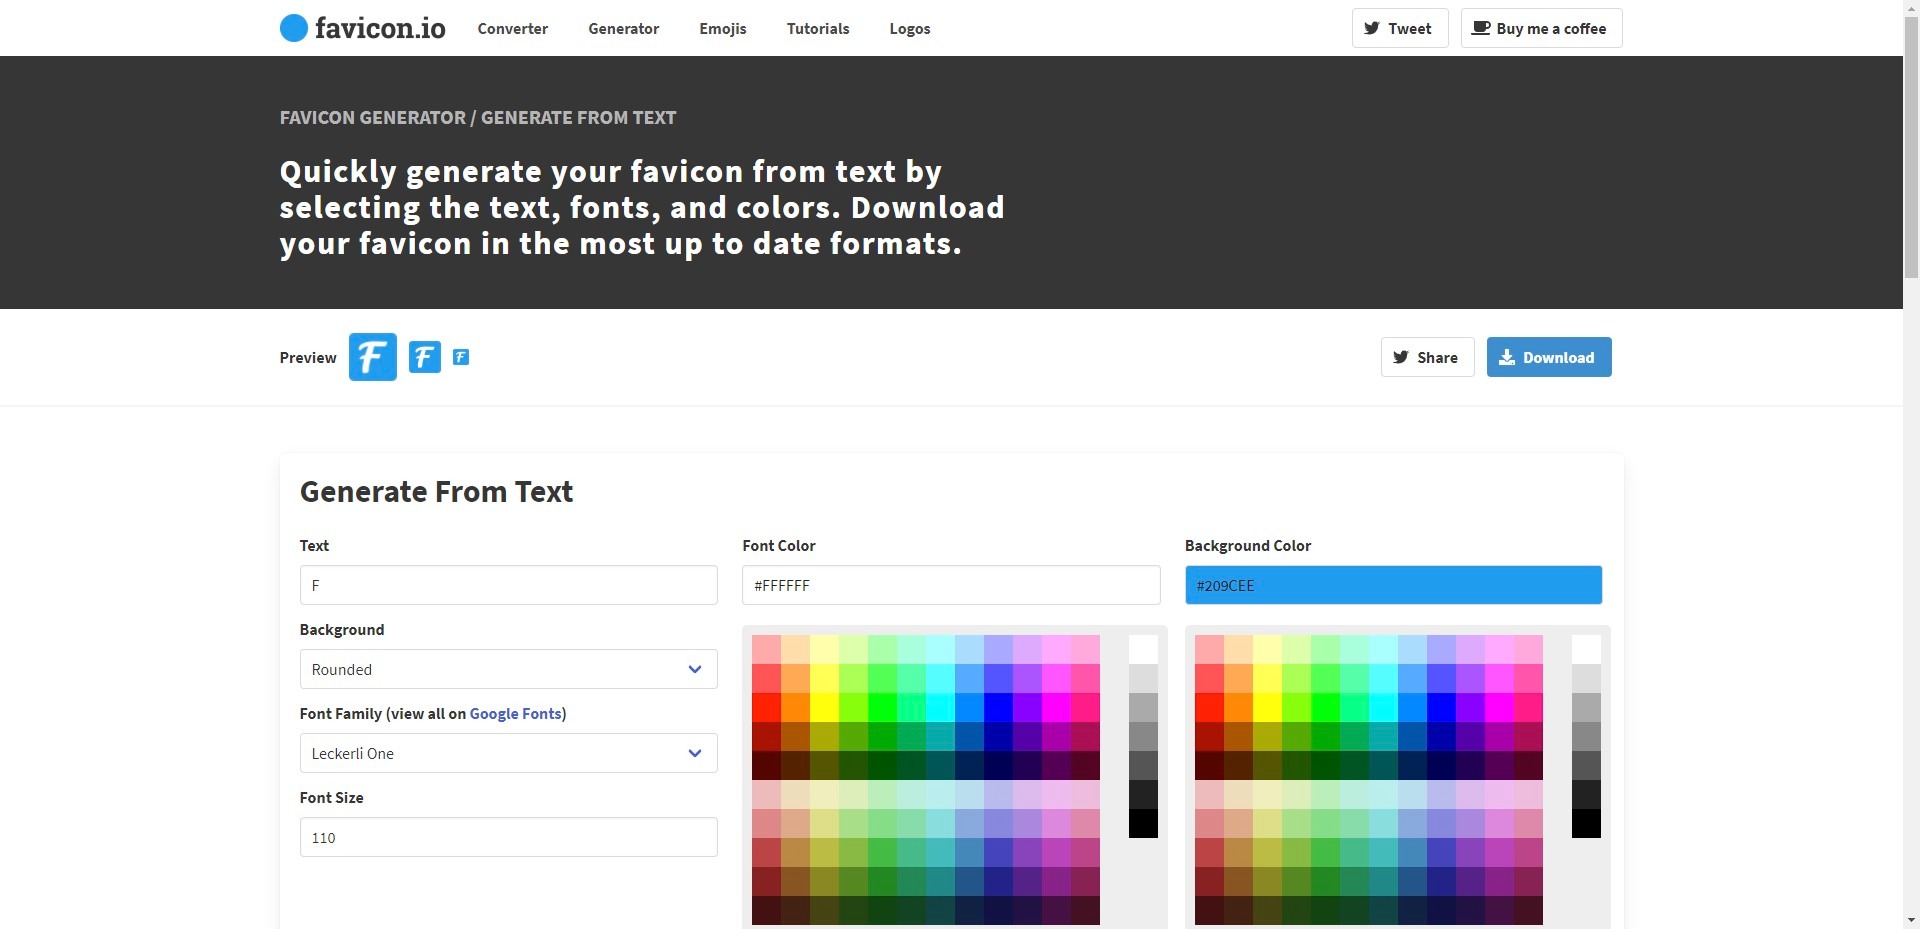Screen dimensions: 1920x929
Task: Pick black in Font Color grayscale column
Action: [1143, 823]
